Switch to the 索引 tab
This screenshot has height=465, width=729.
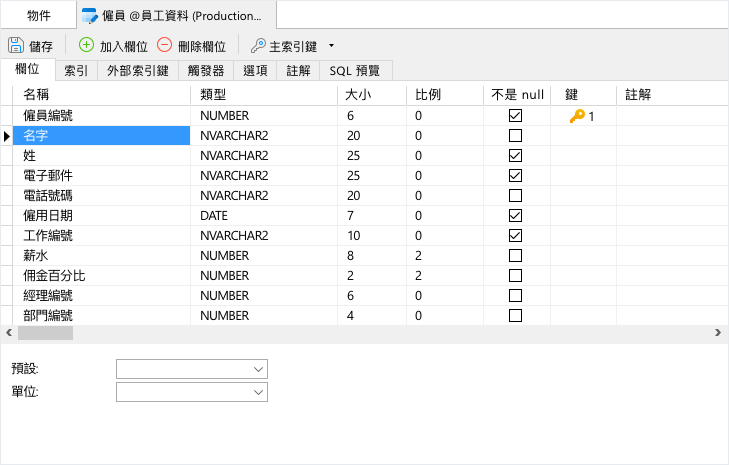pos(76,71)
